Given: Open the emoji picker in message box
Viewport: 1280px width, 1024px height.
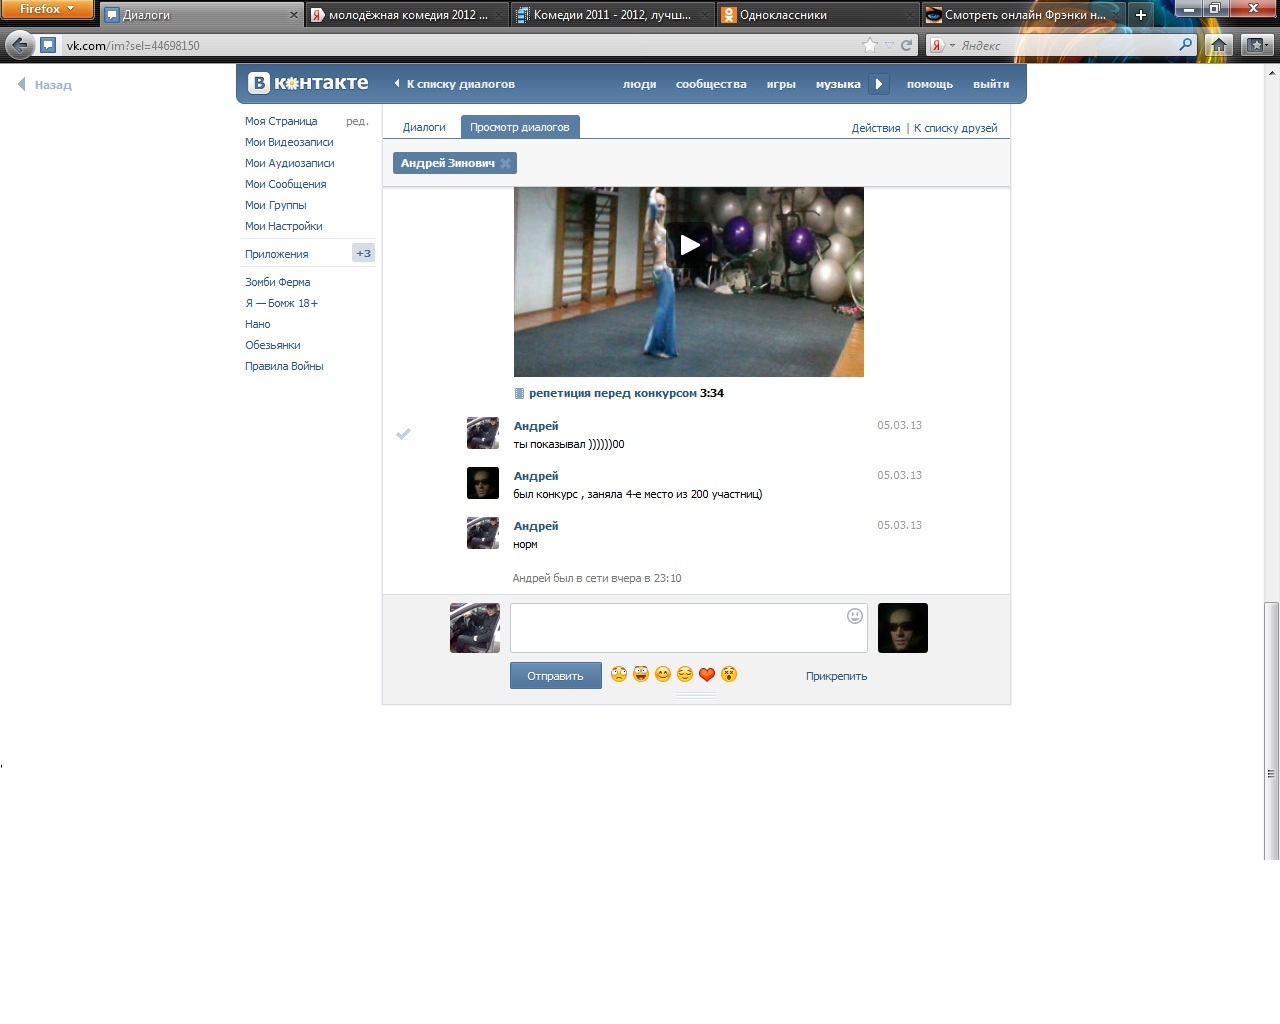Looking at the screenshot, I should click(x=854, y=616).
